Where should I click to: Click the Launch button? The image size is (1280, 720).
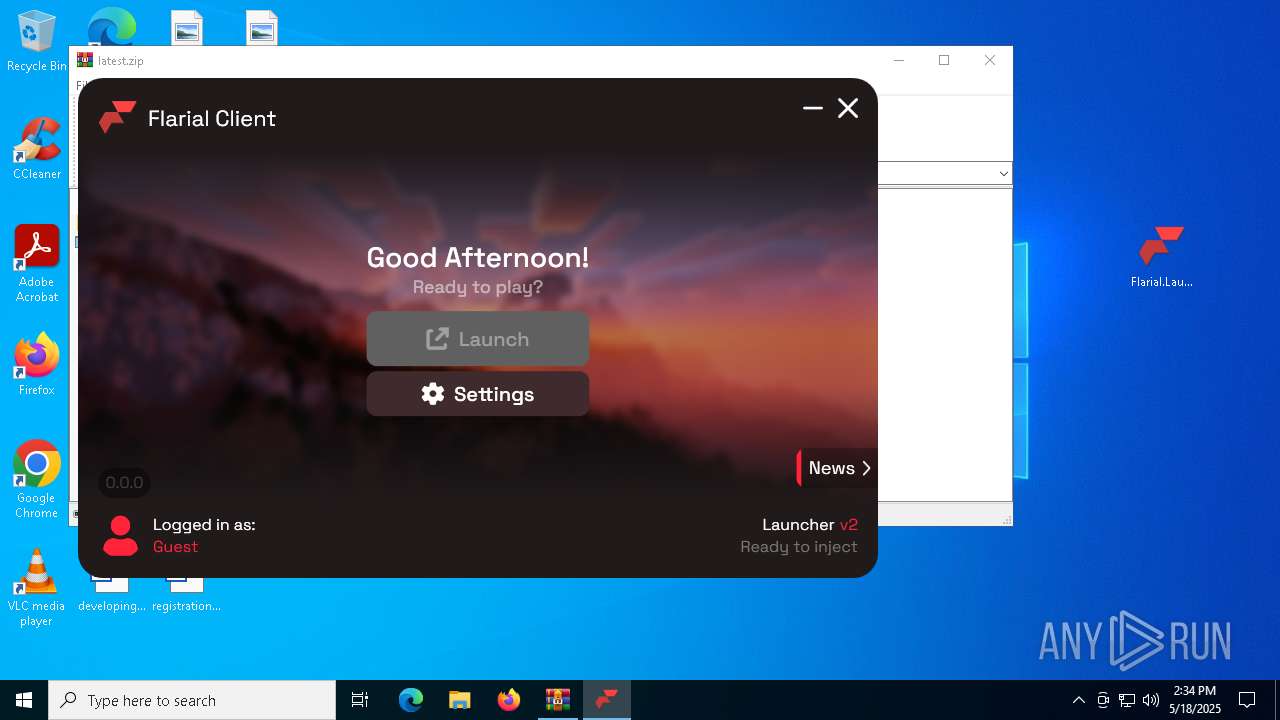pos(477,339)
